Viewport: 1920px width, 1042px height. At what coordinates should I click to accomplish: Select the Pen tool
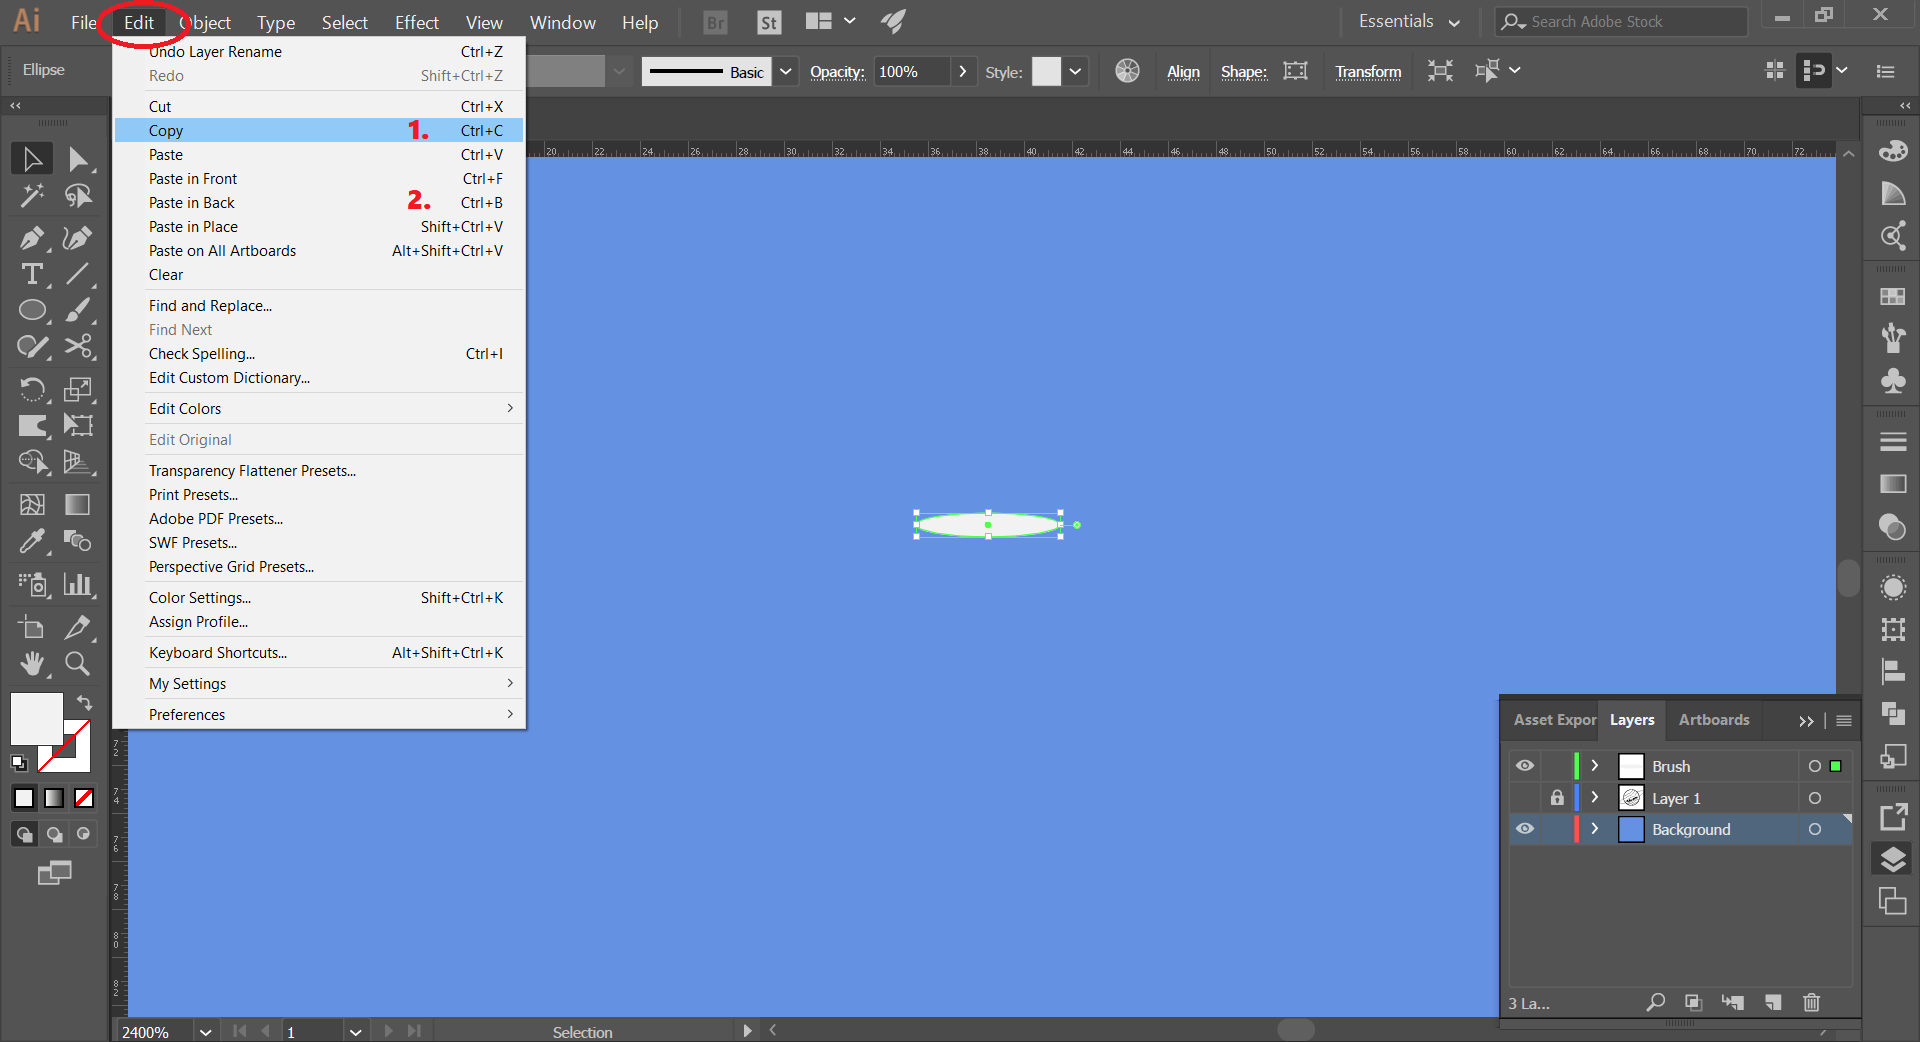32,238
